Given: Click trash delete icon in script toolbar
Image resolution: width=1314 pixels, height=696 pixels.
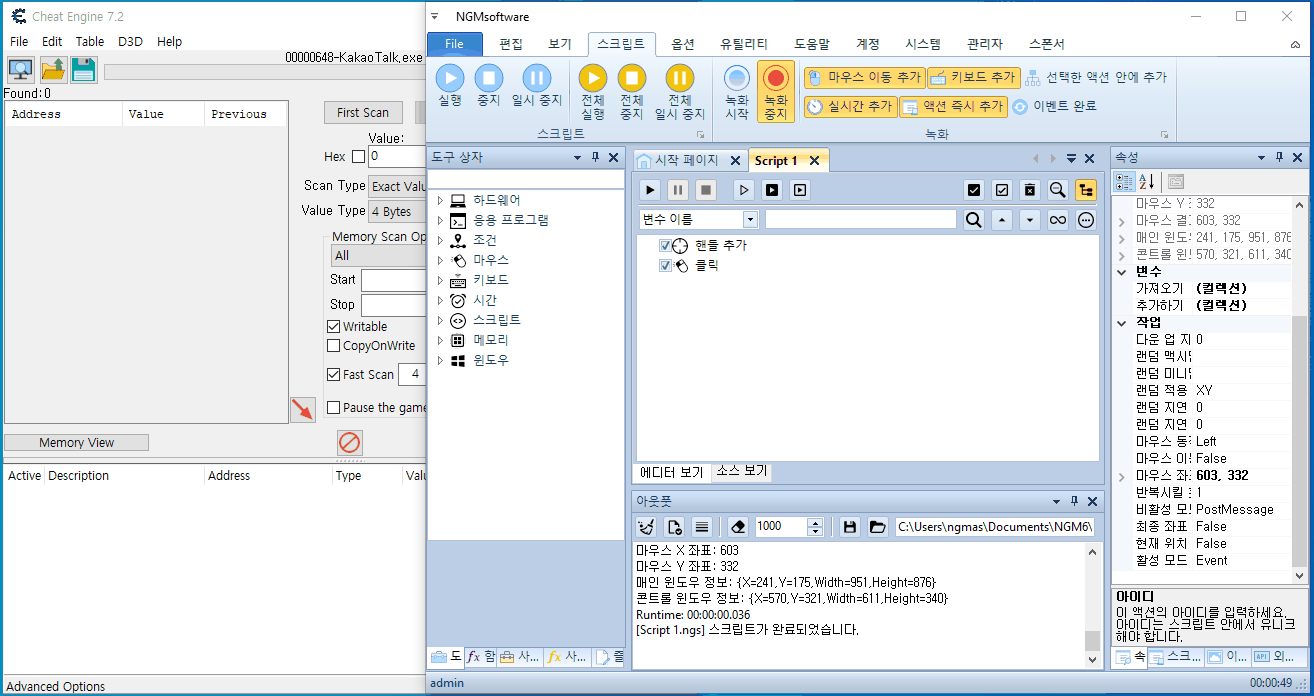Looking at the screenshot, I should (x=1030, y=190).
